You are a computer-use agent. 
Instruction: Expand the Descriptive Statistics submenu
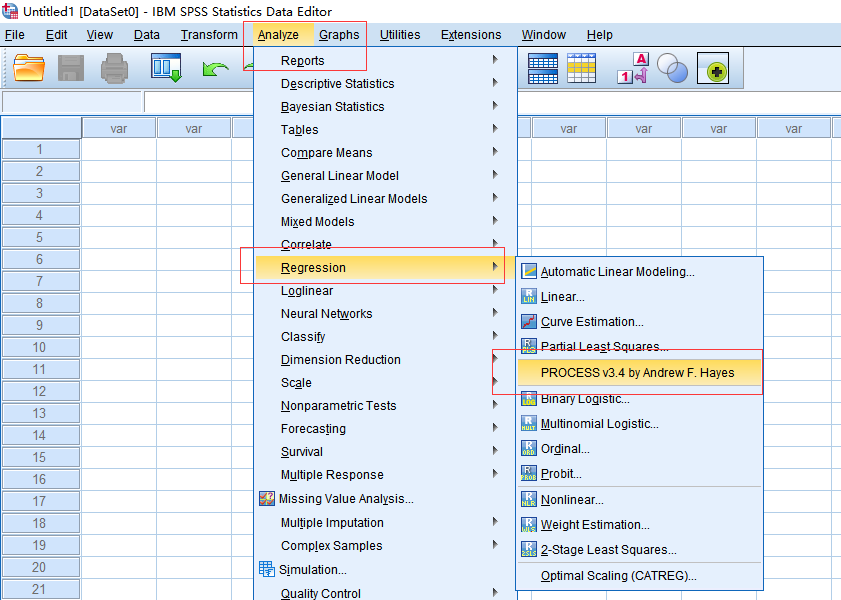pyautogui.click(x=337, y=84)
